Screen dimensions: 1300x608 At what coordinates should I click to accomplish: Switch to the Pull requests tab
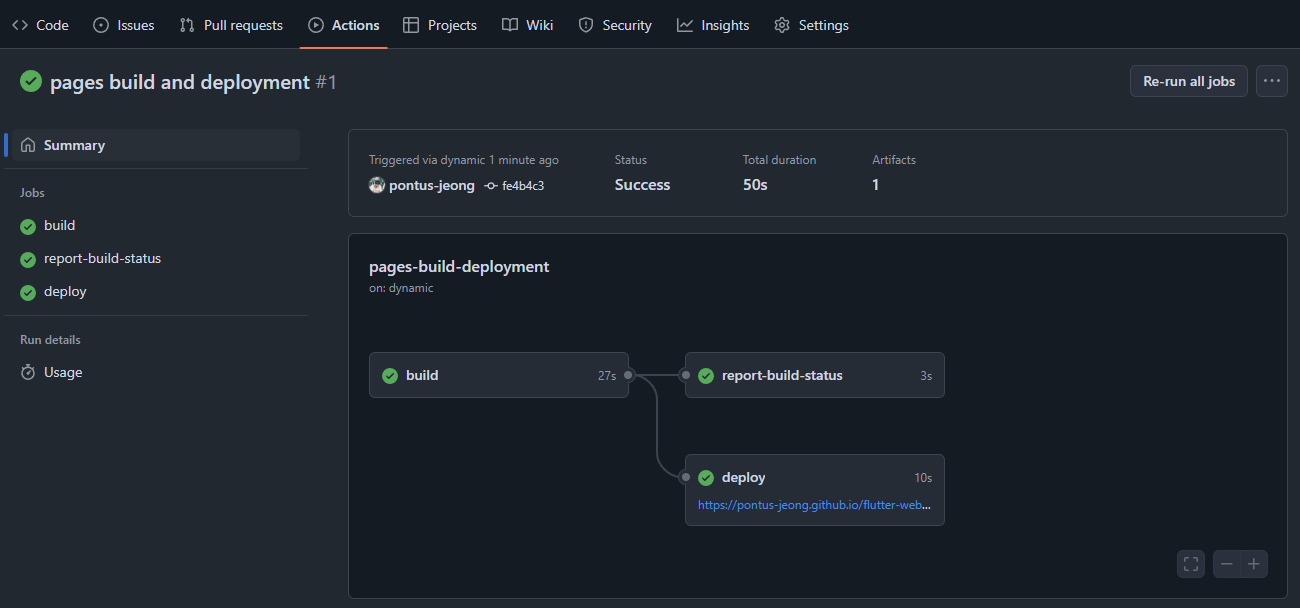(x=231, y=25)
